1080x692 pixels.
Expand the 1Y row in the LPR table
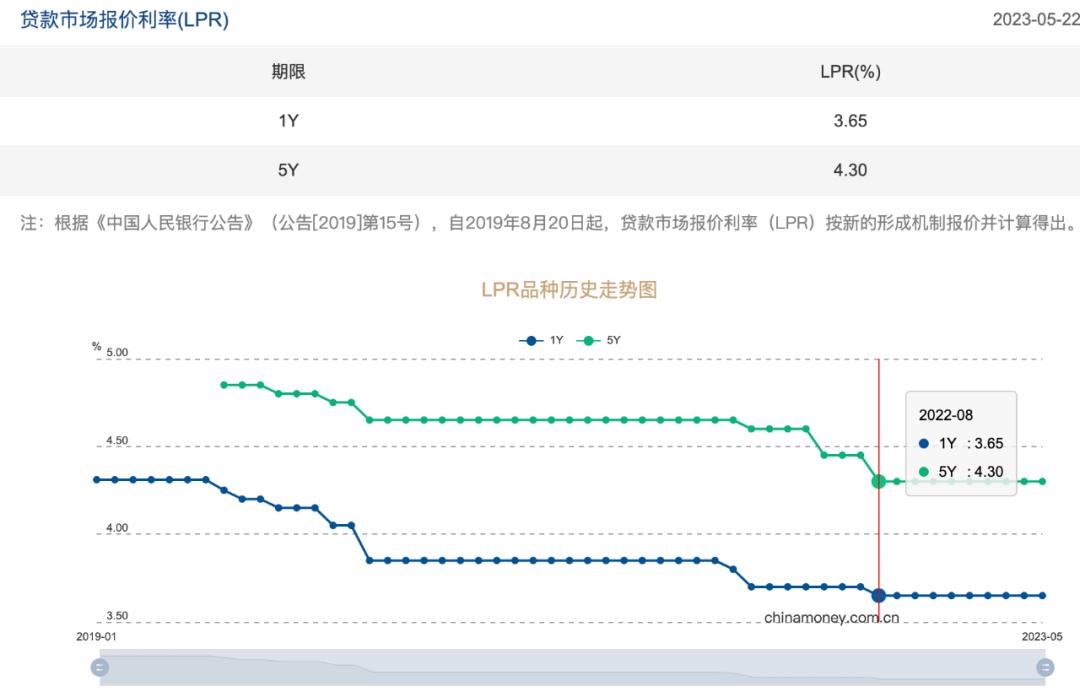click(x=290, y=121)
